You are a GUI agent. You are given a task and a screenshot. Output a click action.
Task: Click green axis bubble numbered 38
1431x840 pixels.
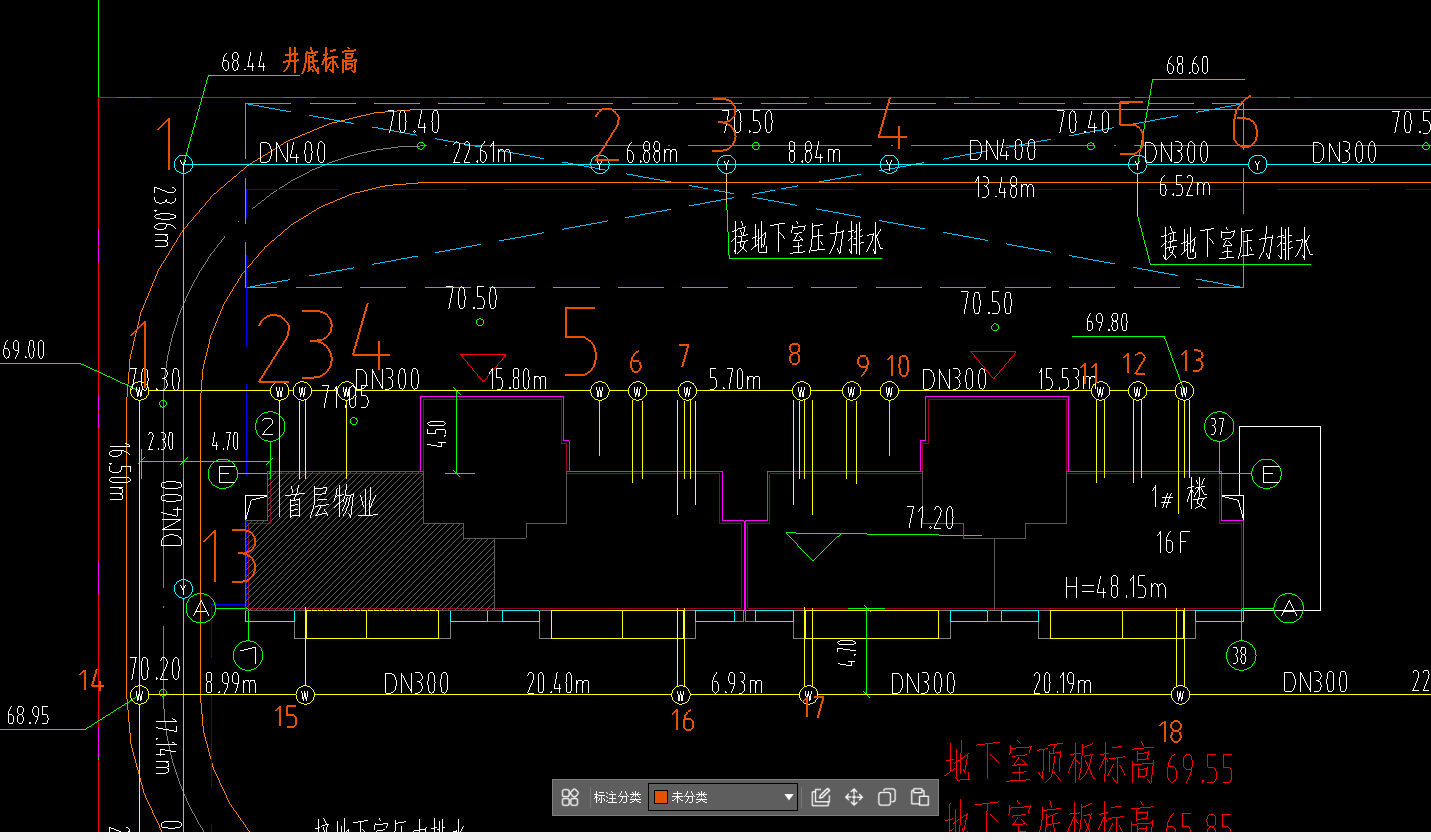click(1240, 655)
